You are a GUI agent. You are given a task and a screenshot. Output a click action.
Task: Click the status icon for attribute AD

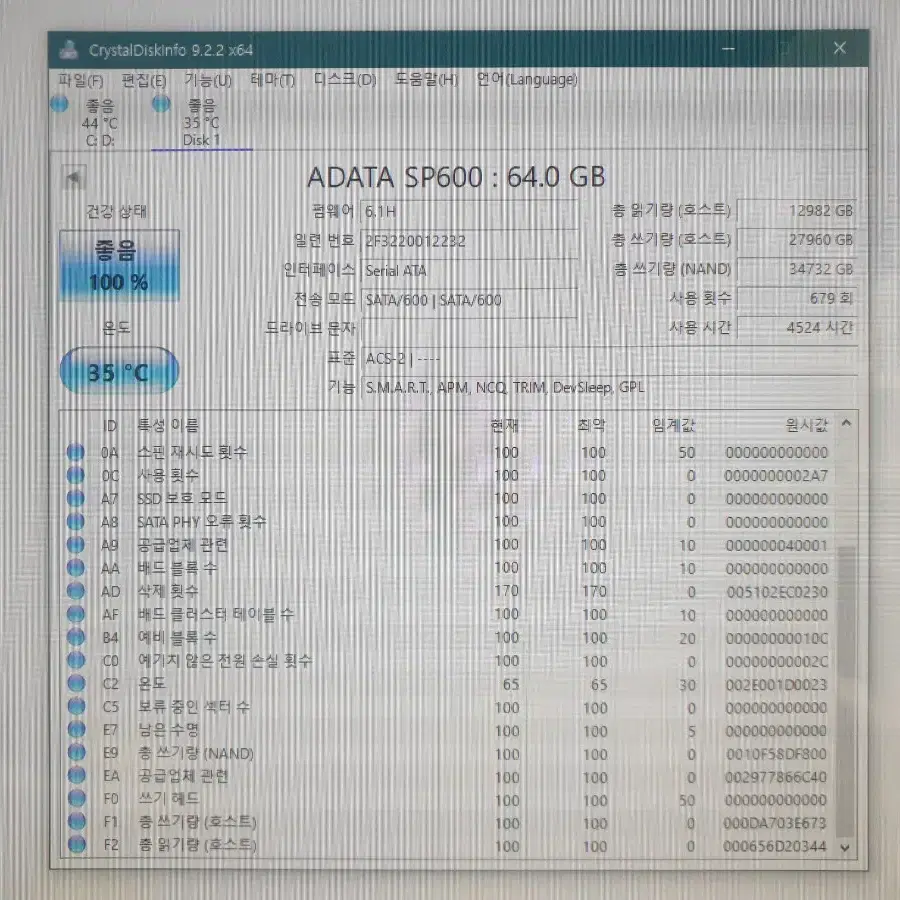click(76, 591)
